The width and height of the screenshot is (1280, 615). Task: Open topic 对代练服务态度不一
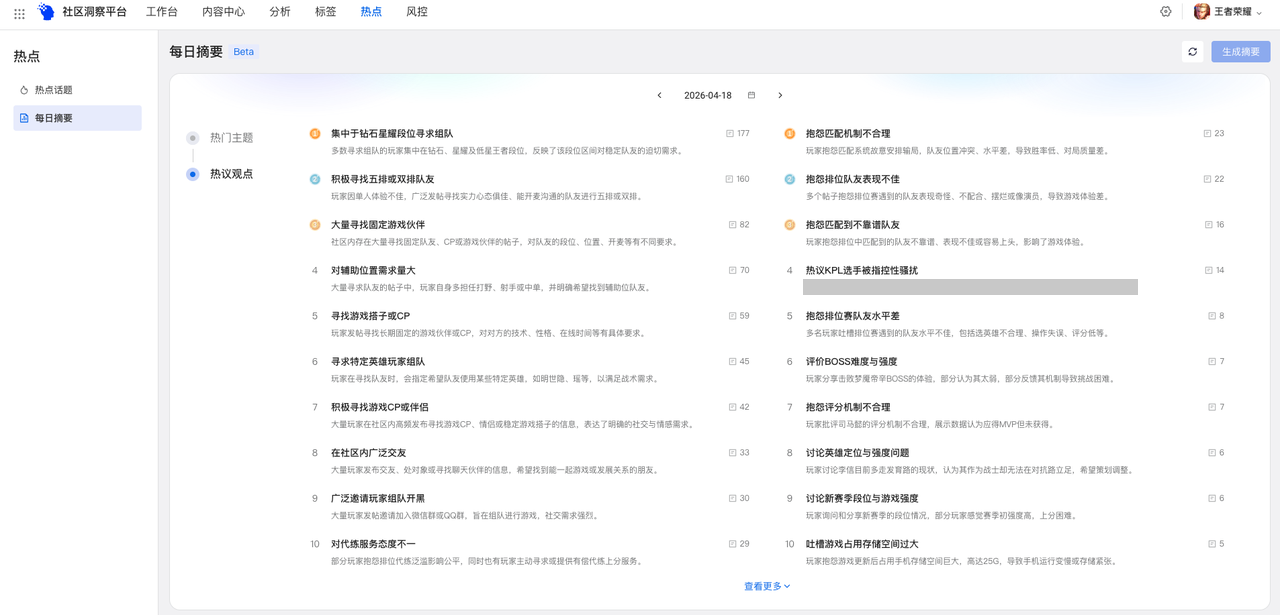coord(373,544)
